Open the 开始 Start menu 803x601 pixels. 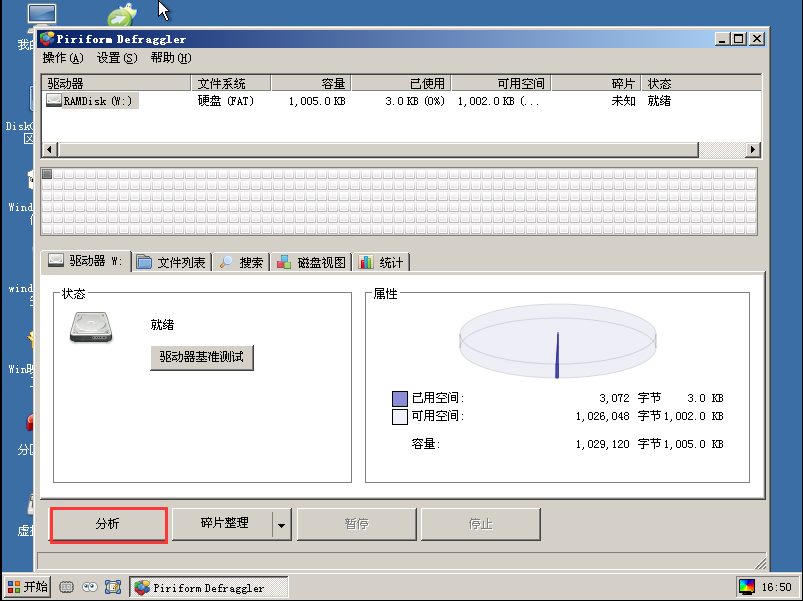click(x=28, y=587)
